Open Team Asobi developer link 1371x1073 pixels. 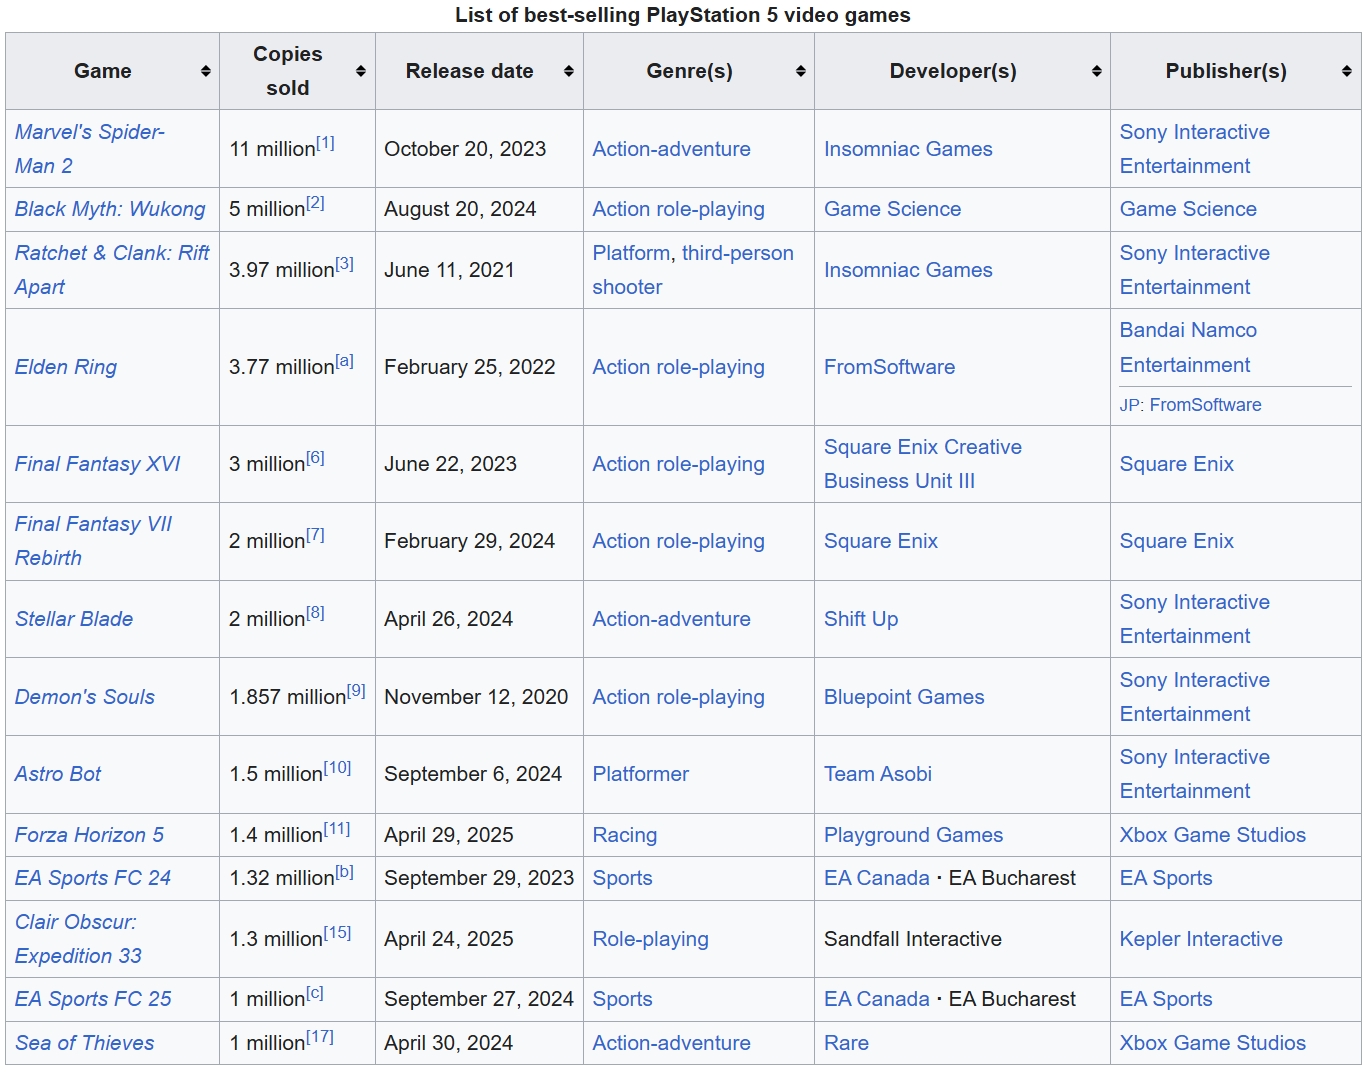[x=878, y=774]
